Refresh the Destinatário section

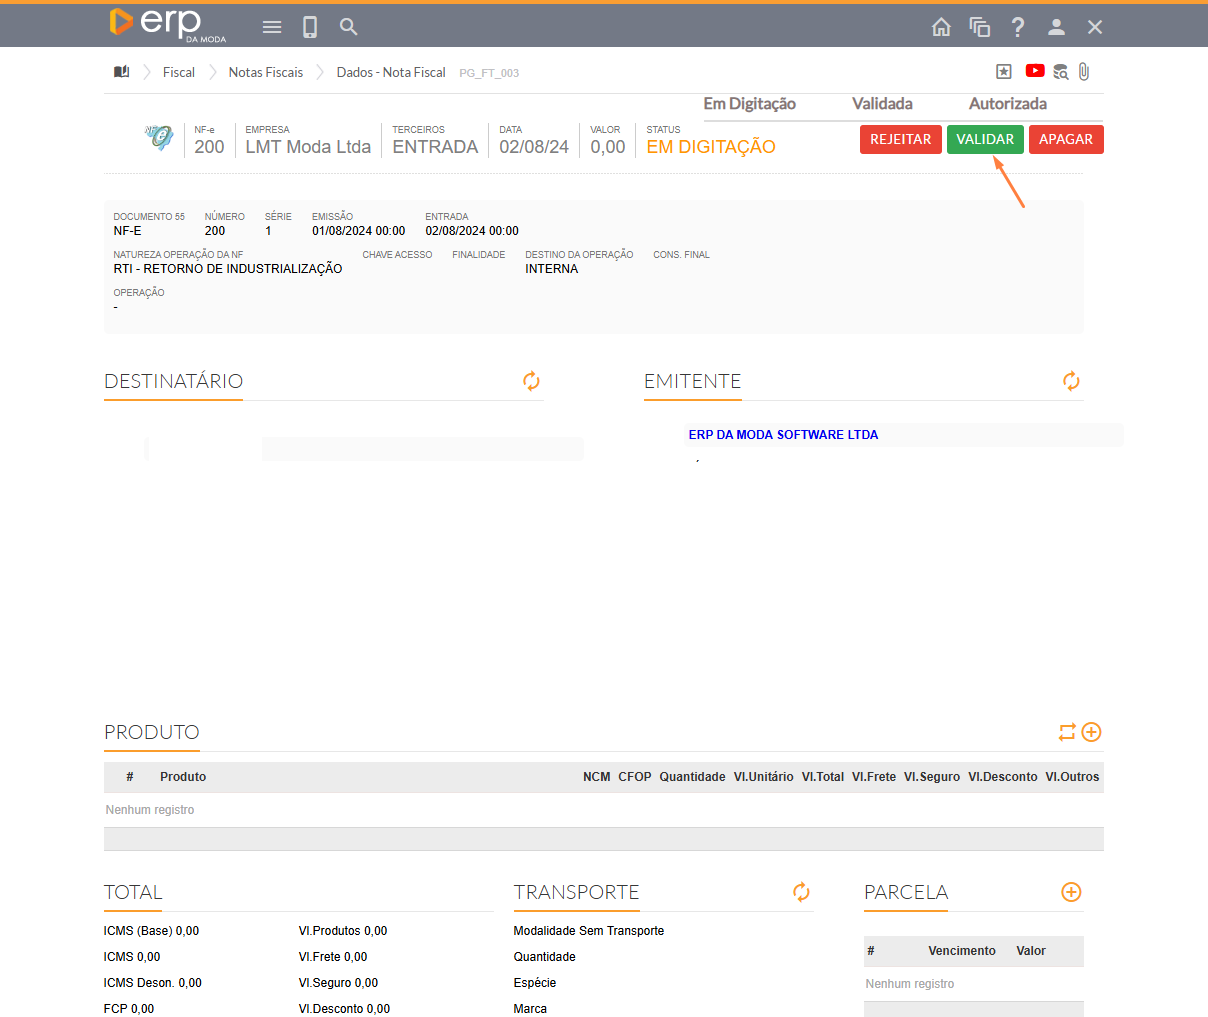pos(531,381)
